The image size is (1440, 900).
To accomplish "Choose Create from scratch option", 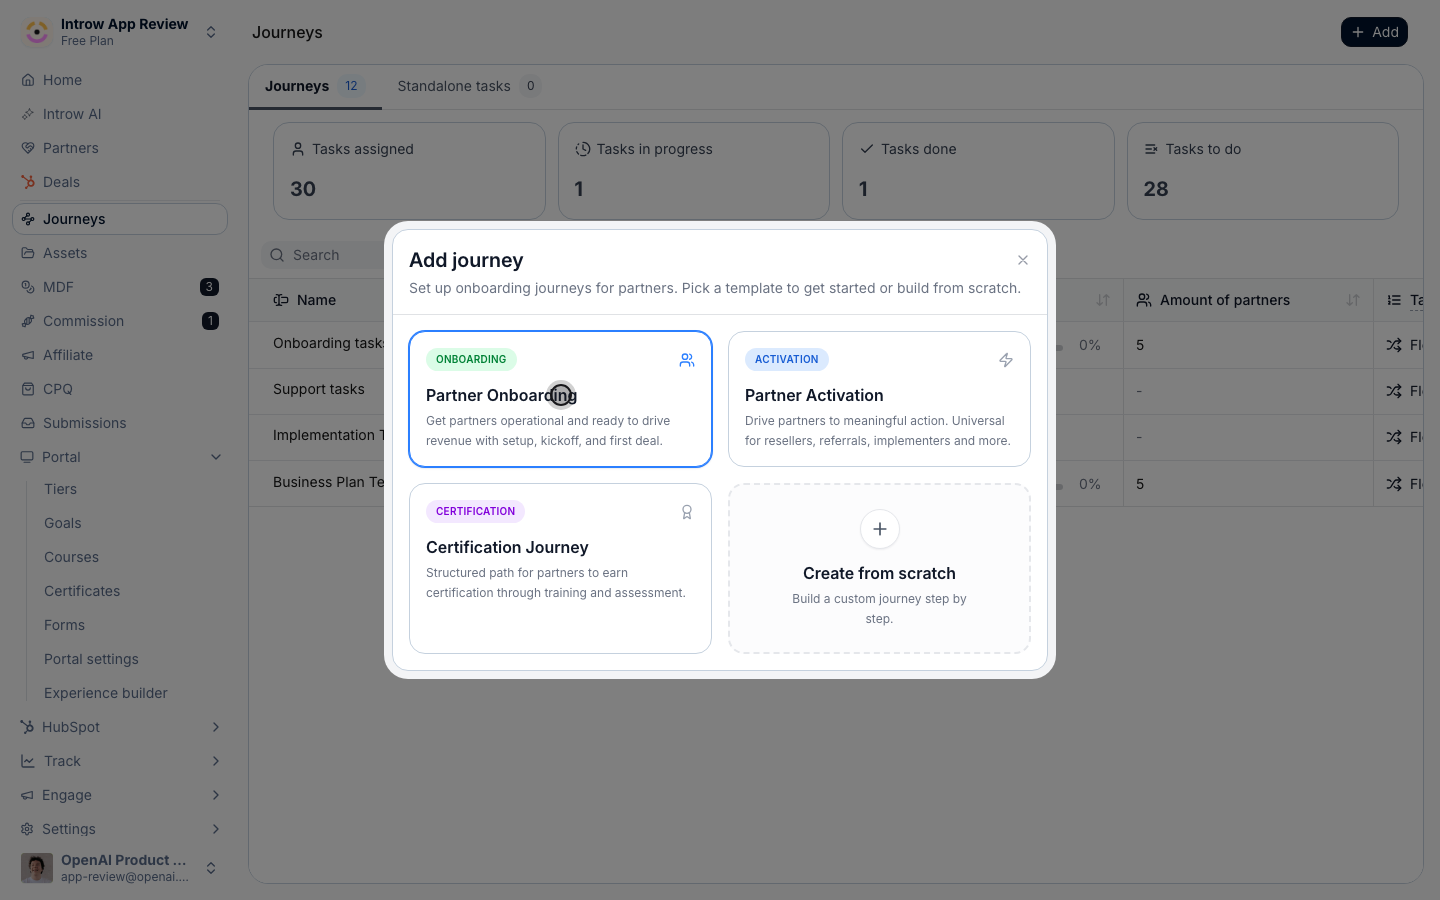I will click(x=879, y=569).
